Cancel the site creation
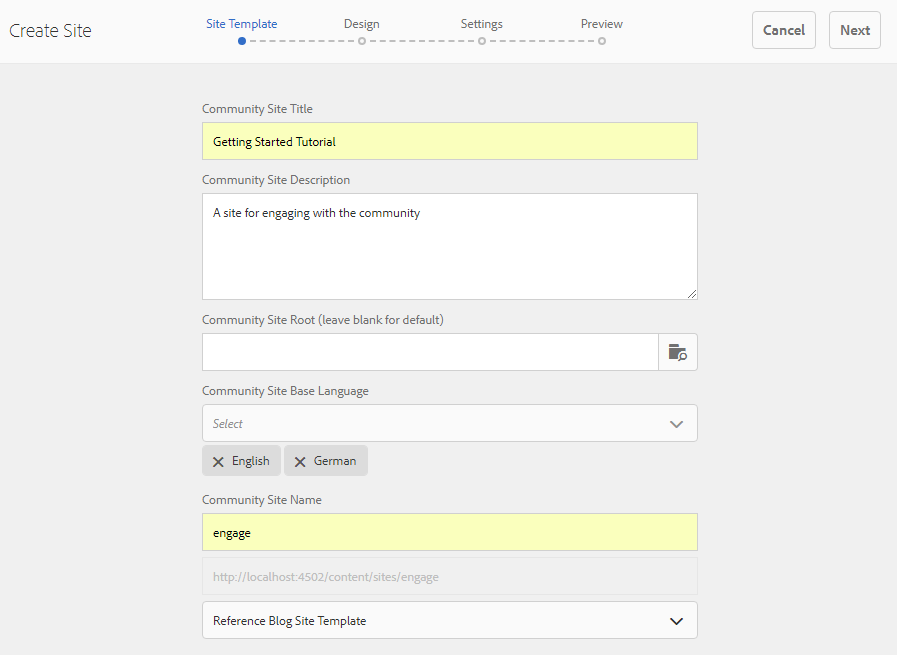897x655 pixels. click(x=784, y=30)
